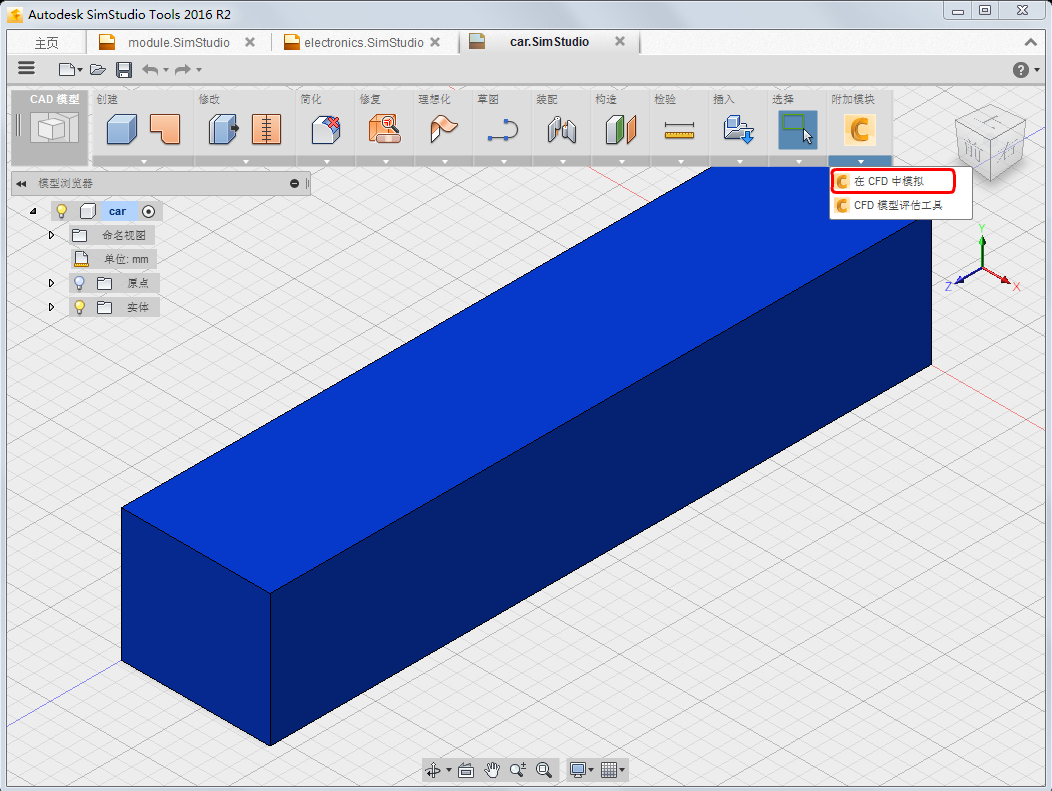Select the car component name in browser
The image size is (1052, 791).
point(117,211)
